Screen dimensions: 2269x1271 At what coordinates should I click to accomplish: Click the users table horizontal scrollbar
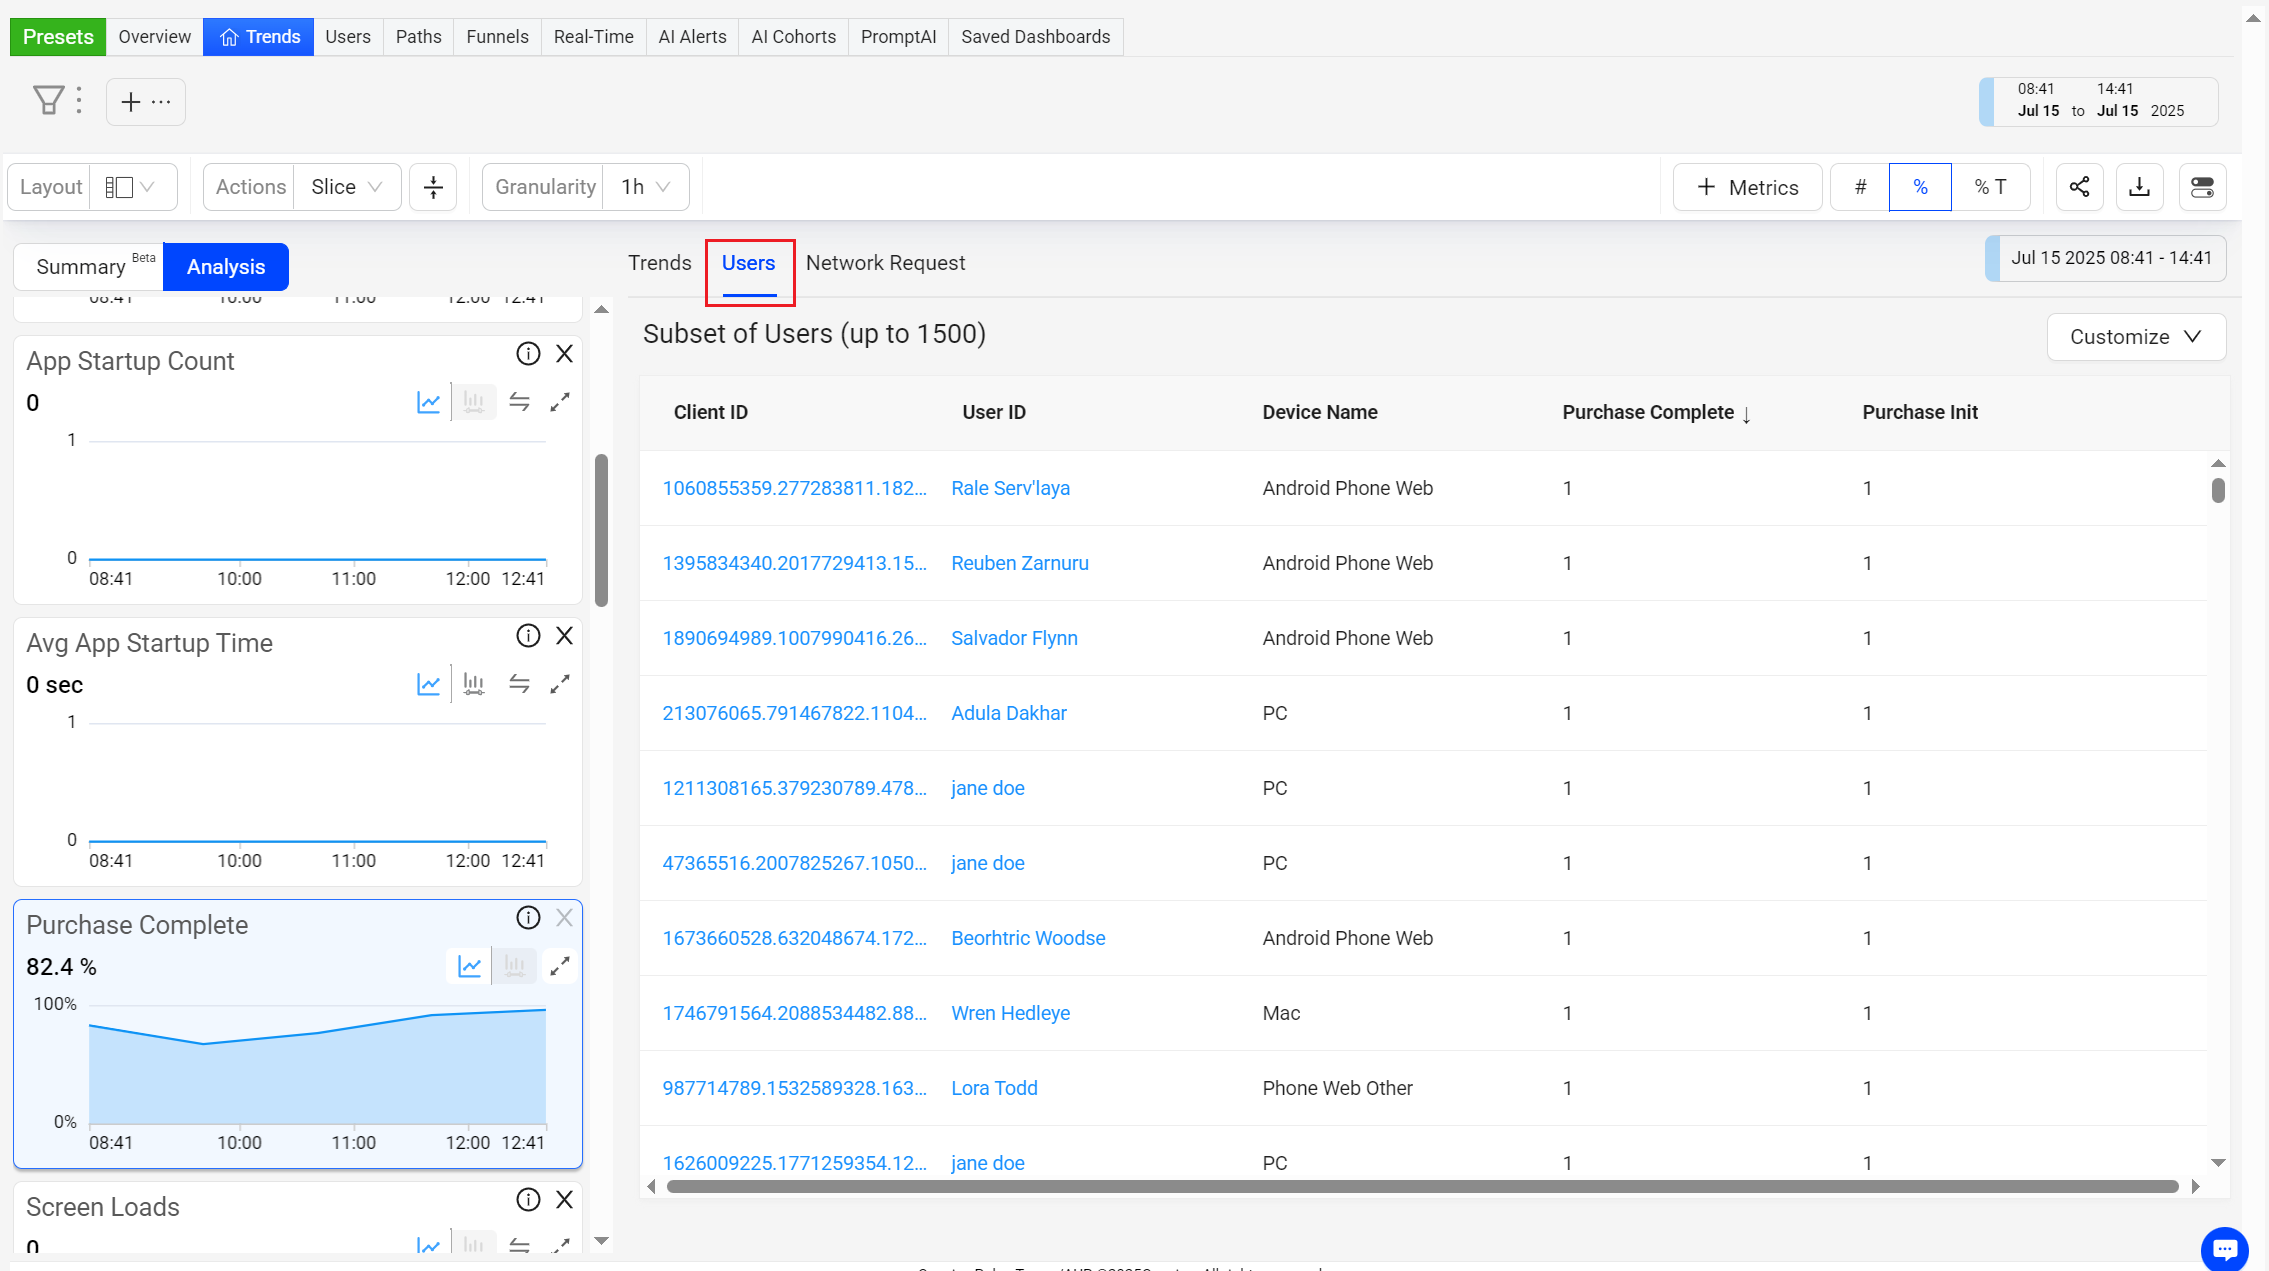point(1420,1186)
